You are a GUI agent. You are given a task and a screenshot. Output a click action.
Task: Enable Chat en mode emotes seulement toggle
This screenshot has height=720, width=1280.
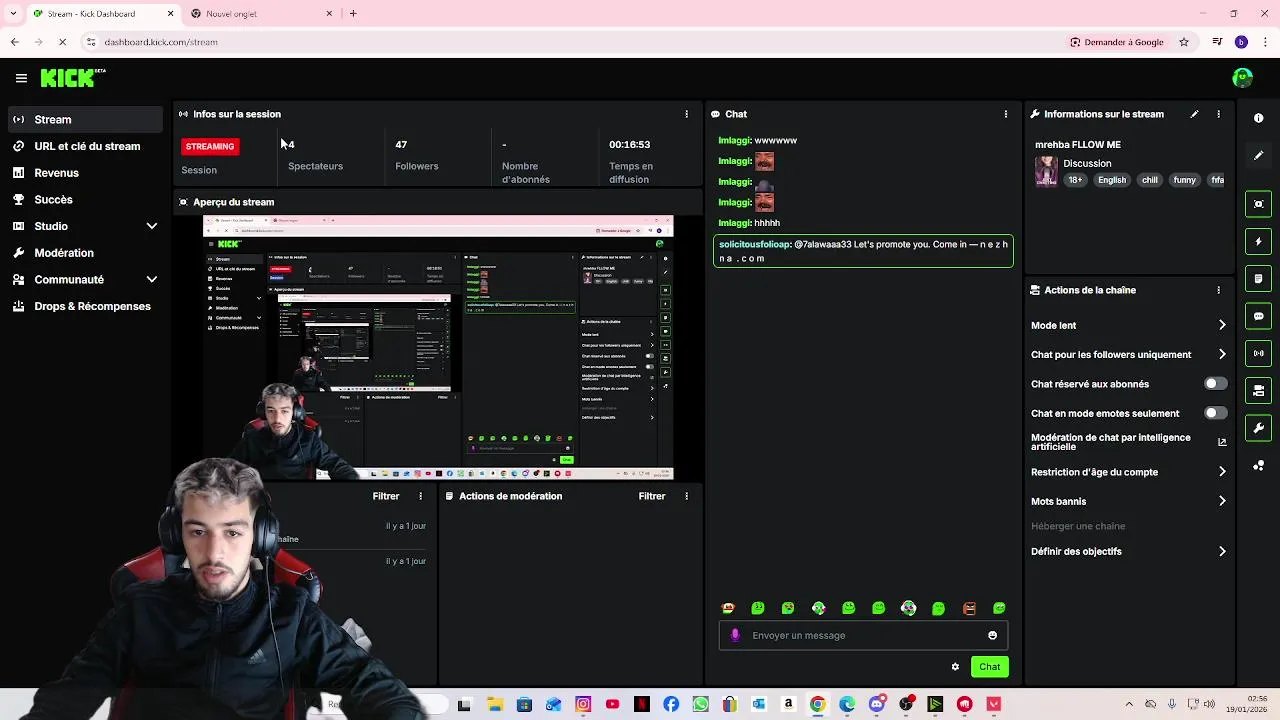(1215, 413)
